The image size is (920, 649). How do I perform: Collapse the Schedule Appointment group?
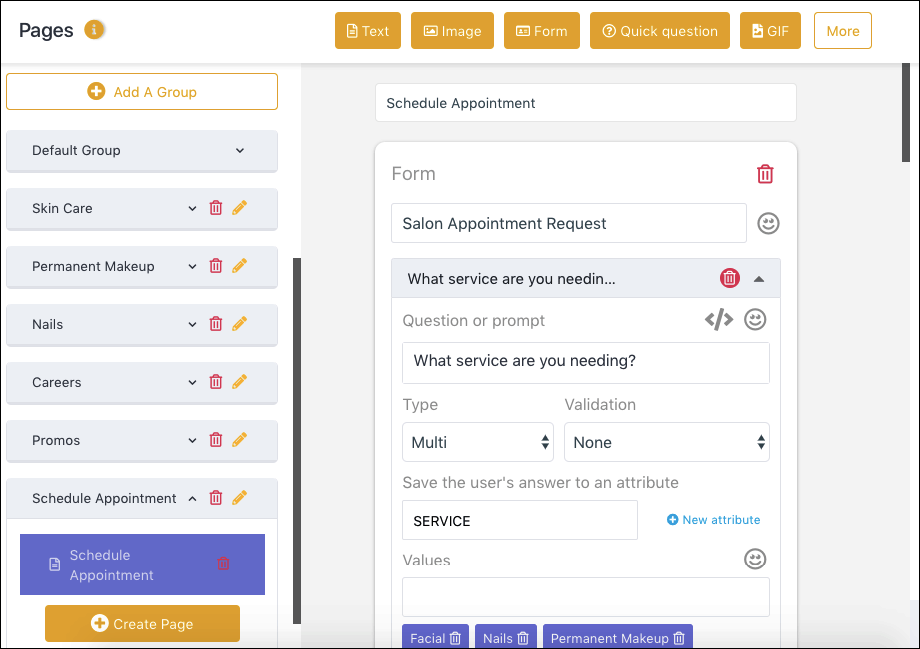coord(192,498)
